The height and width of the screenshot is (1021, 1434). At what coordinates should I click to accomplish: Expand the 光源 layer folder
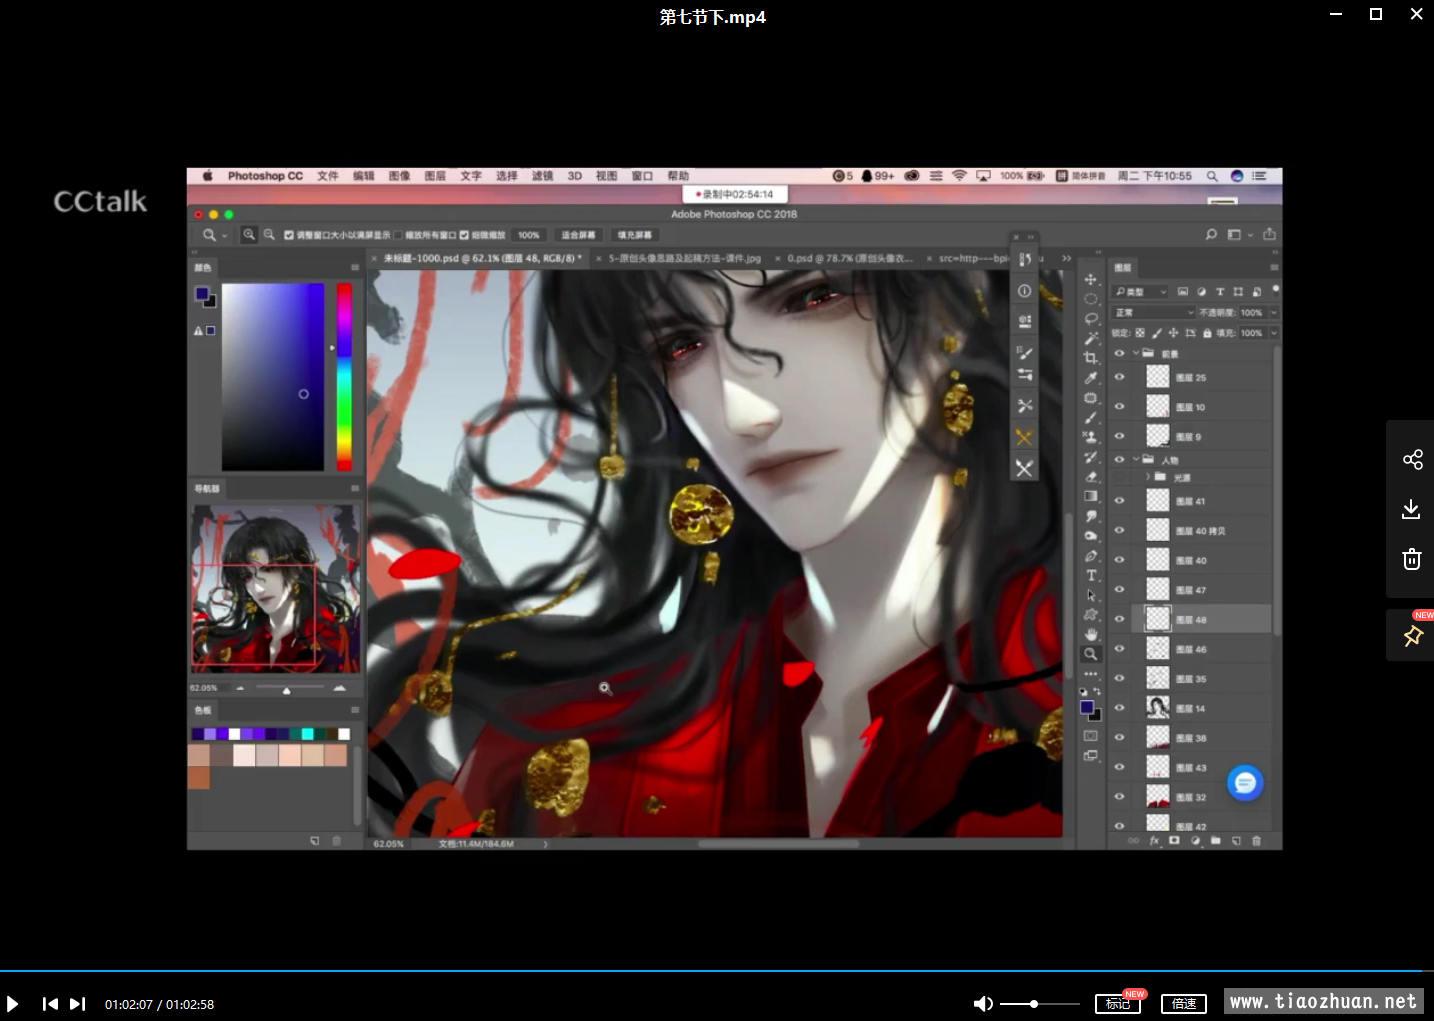tap(1147, 477)
